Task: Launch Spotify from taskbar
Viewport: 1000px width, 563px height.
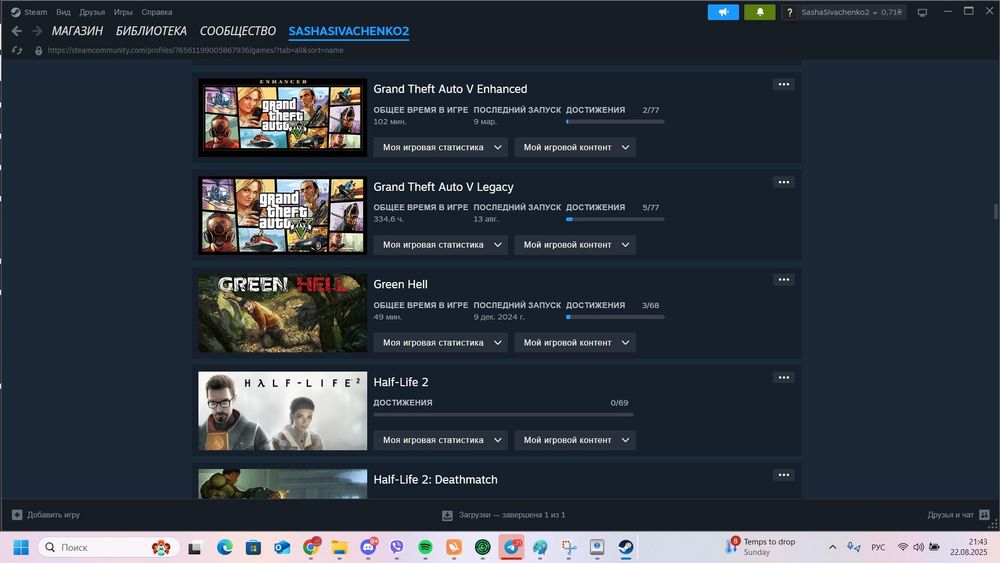Action: (x=425, y=548)
